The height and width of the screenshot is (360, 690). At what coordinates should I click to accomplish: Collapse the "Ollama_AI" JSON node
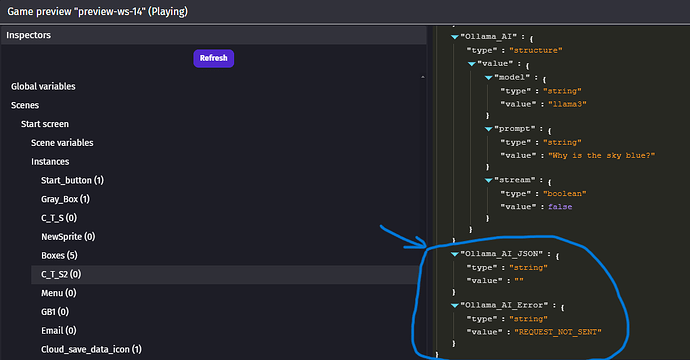(455, 37)
